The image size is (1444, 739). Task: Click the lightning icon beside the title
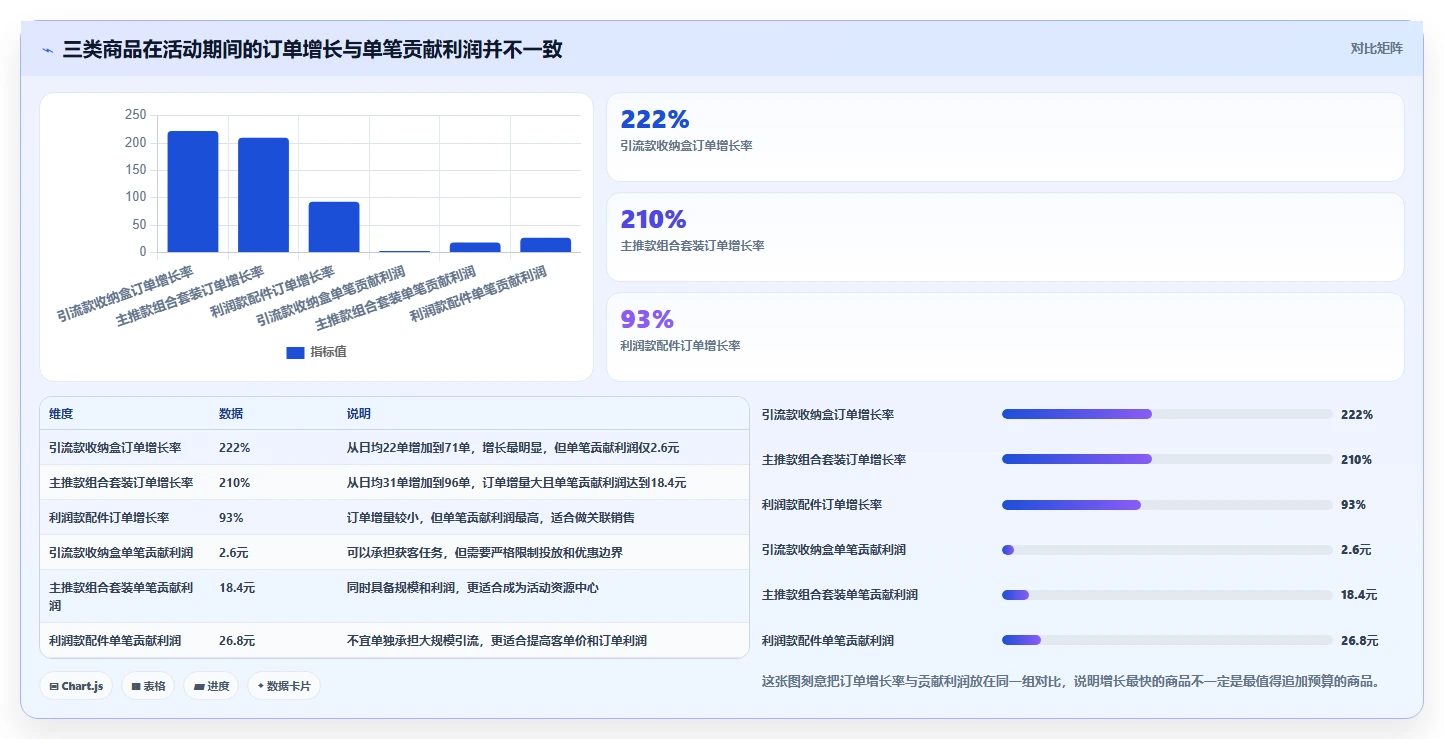47,49
